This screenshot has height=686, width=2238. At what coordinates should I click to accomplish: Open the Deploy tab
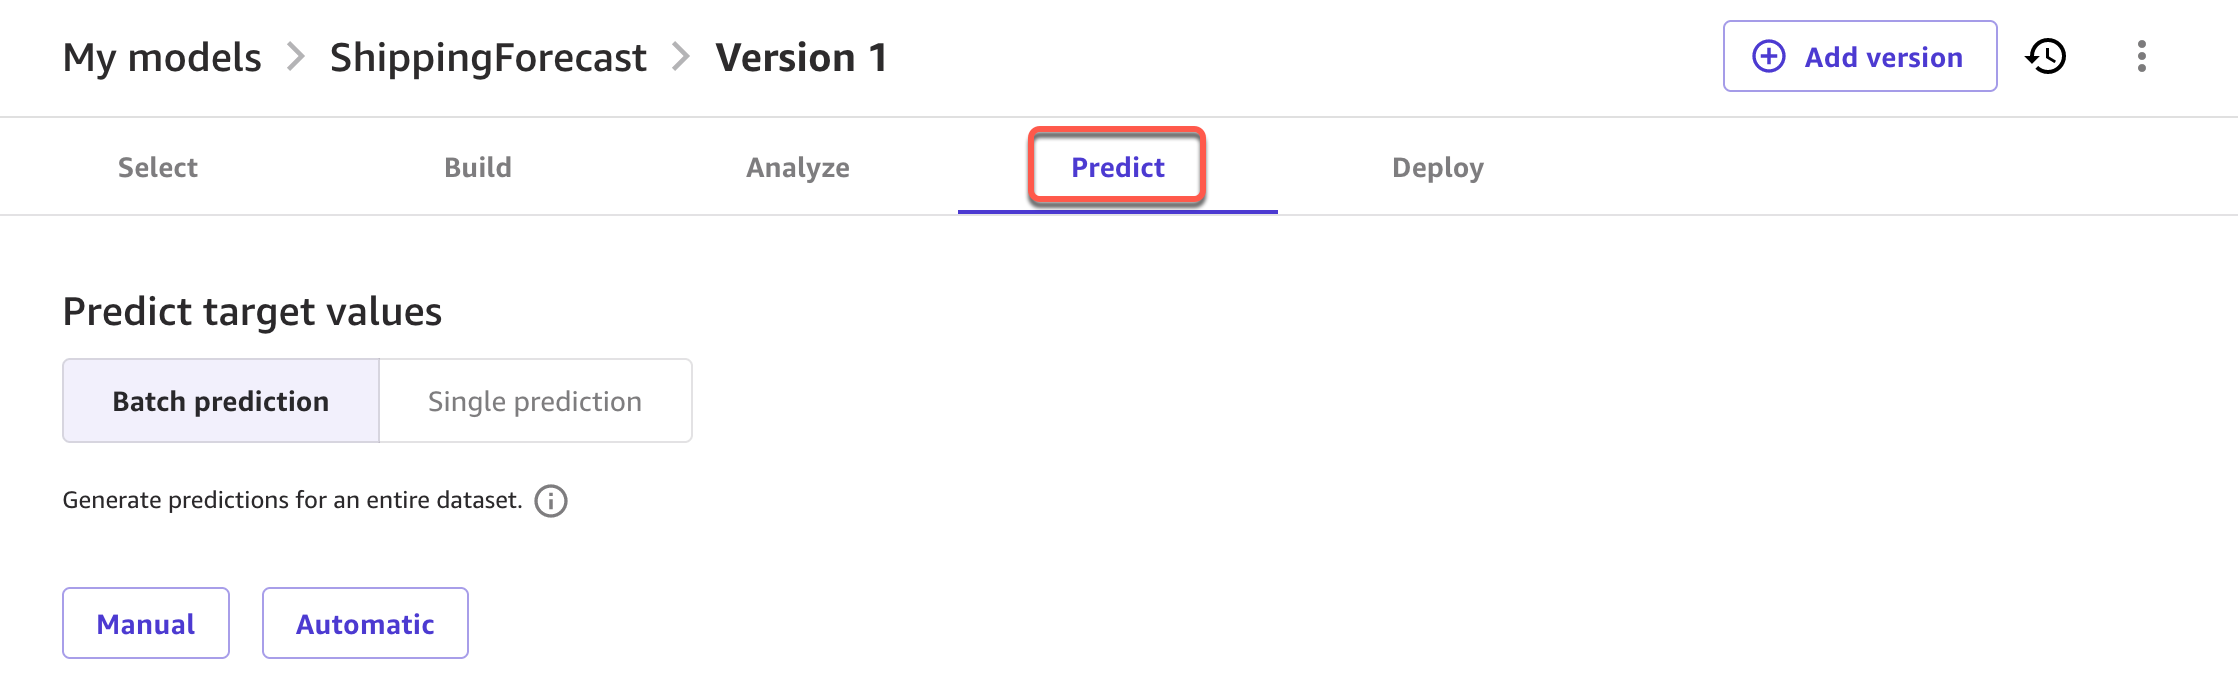pyautogui.click(x=1437, y=167)
